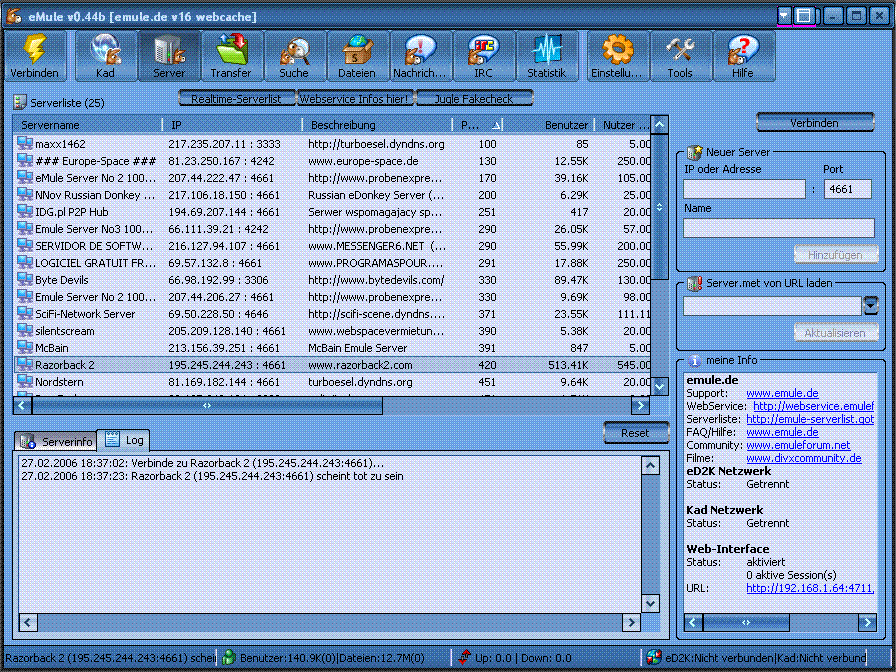Open the Nachrichten messages view
This screenshot has width=896, height=672.
[x=420, y=56]
